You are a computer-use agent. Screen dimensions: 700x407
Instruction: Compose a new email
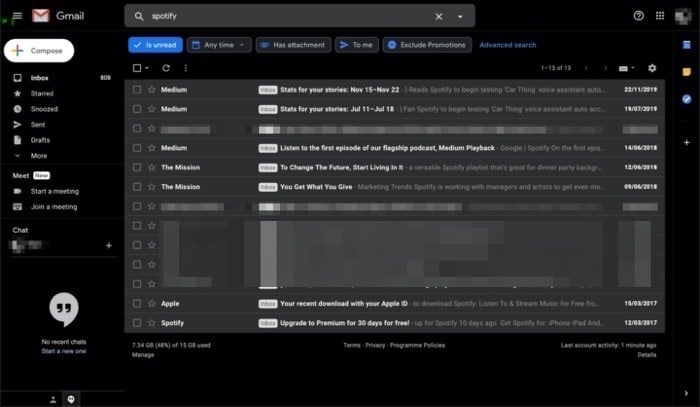click(39, 50)
